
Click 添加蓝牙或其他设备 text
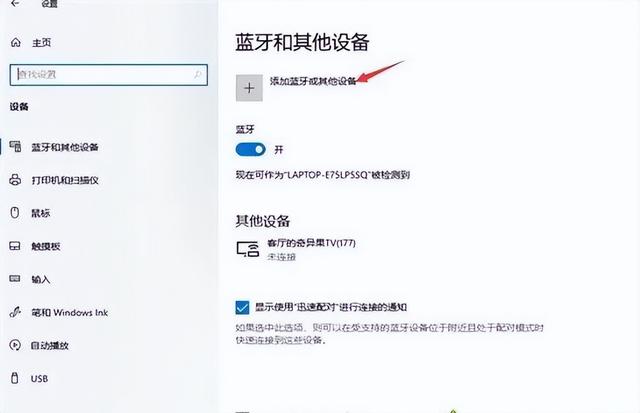tap(313, 81)
